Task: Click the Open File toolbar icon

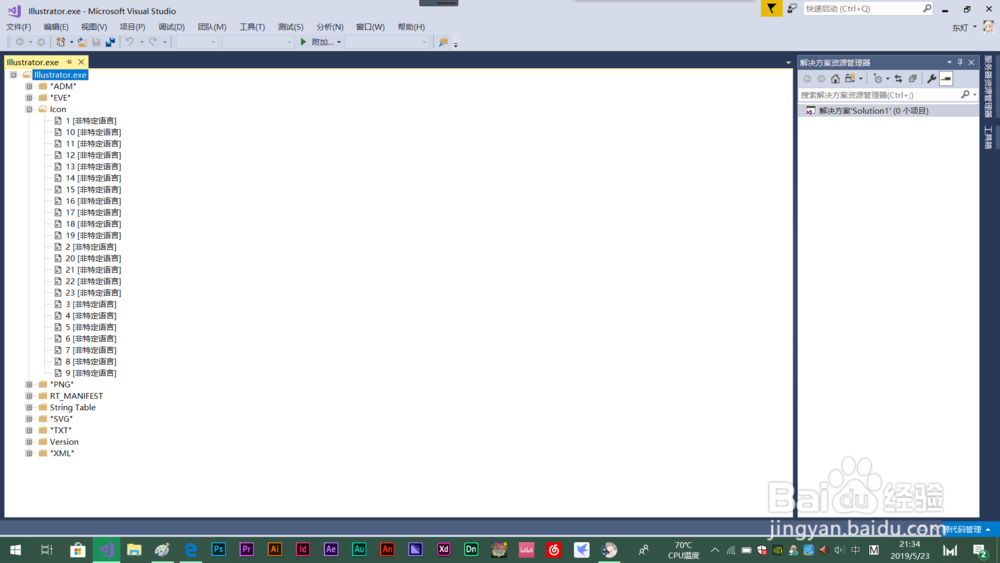Action: click(82, 42)
